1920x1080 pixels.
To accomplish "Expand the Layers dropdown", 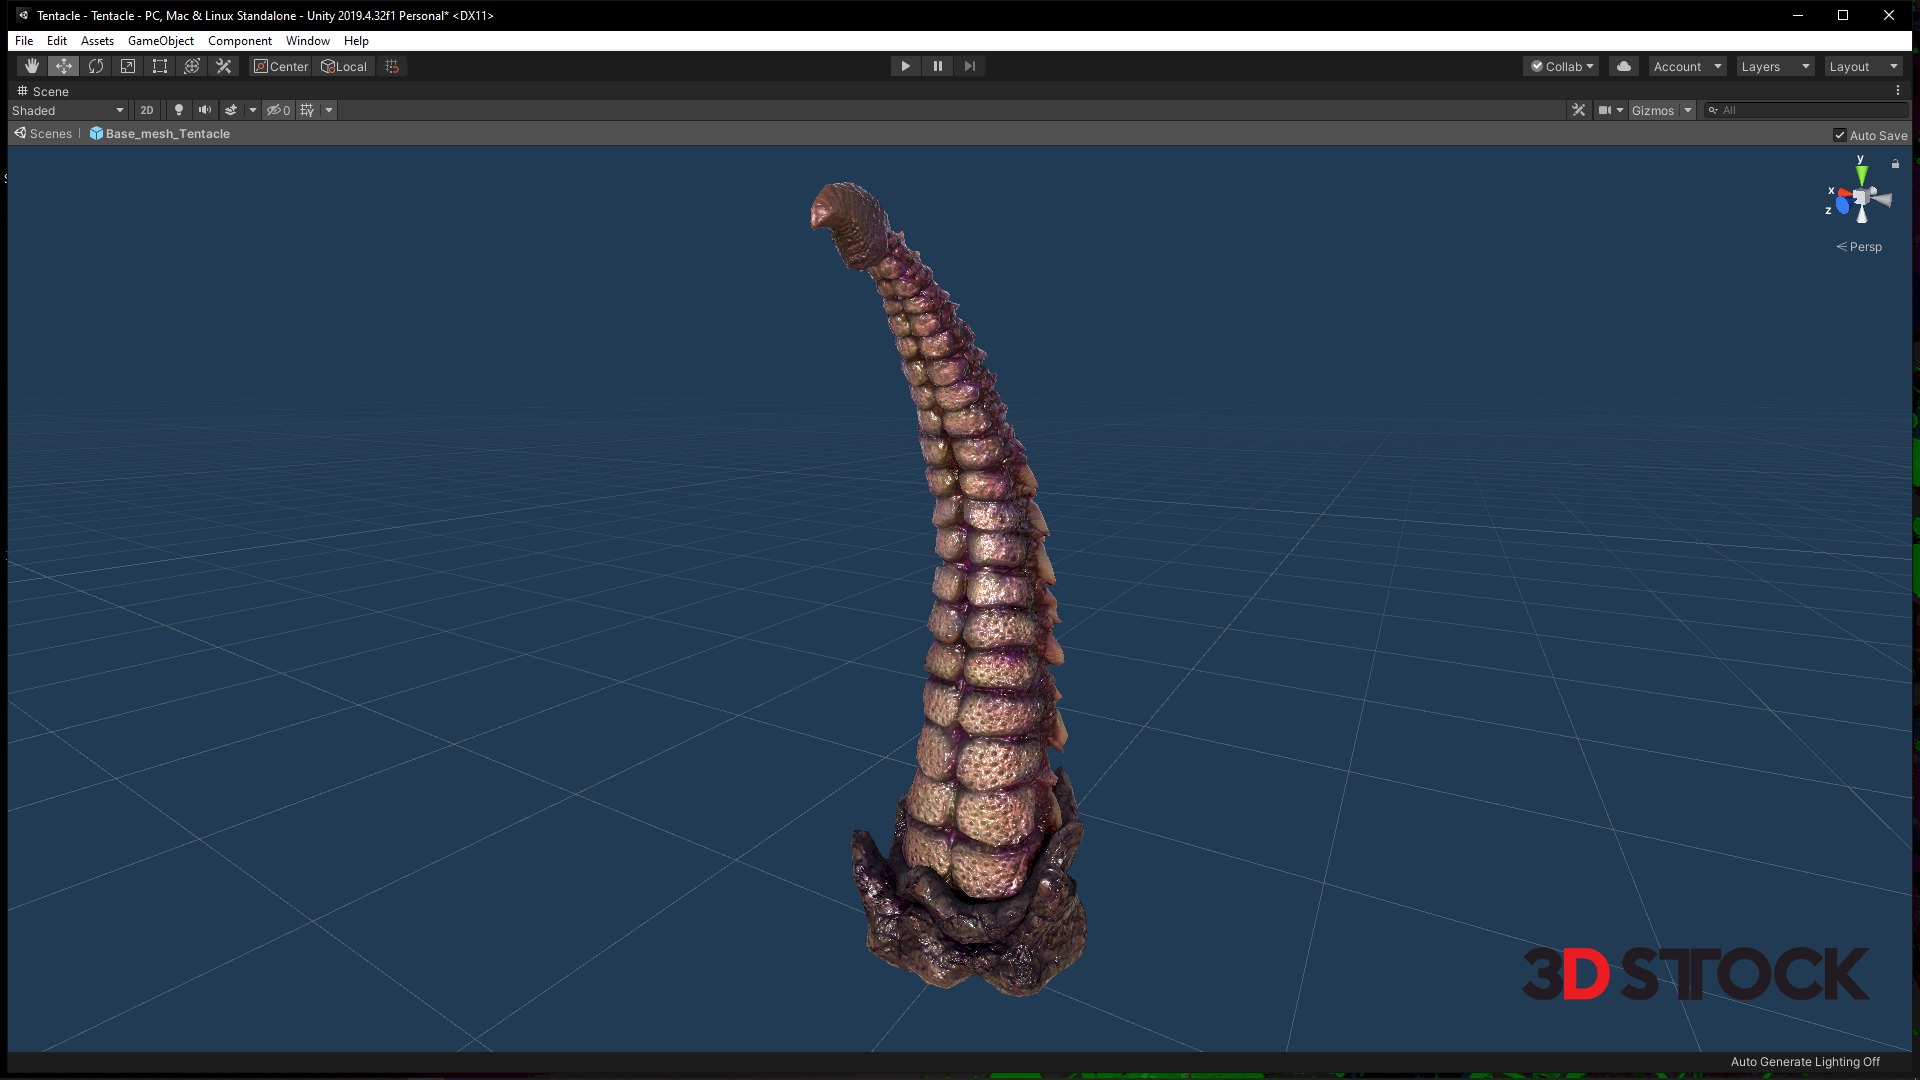I will tap(1775, 66).
